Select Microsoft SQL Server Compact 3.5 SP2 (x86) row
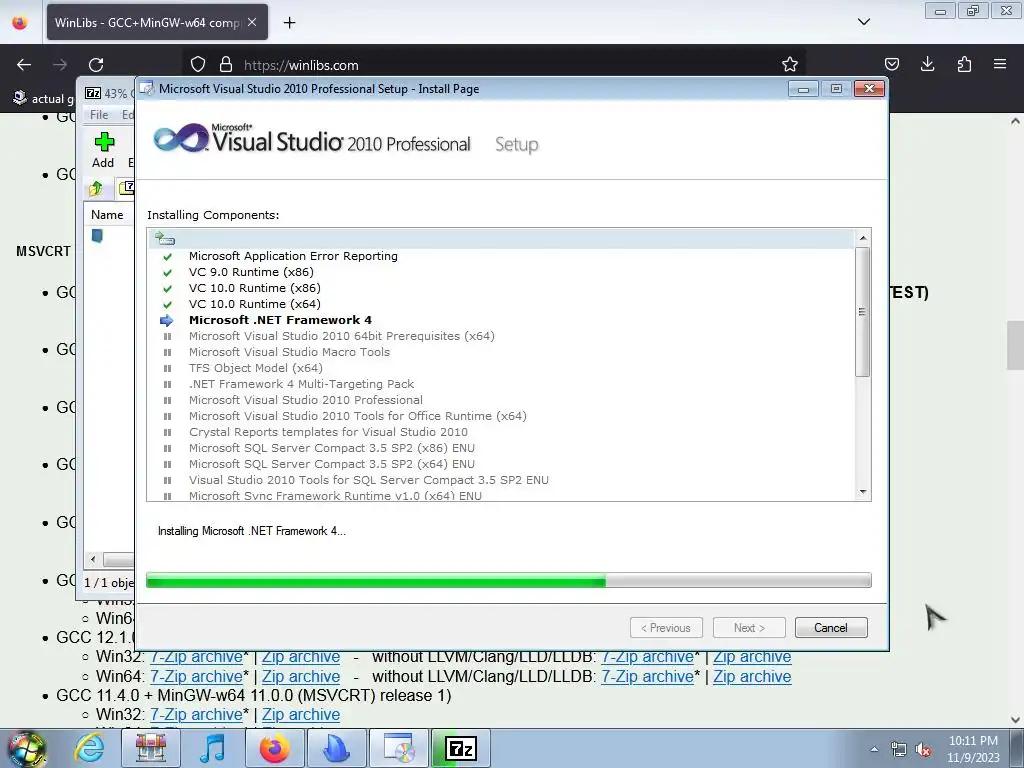 [x=332, y=448]
